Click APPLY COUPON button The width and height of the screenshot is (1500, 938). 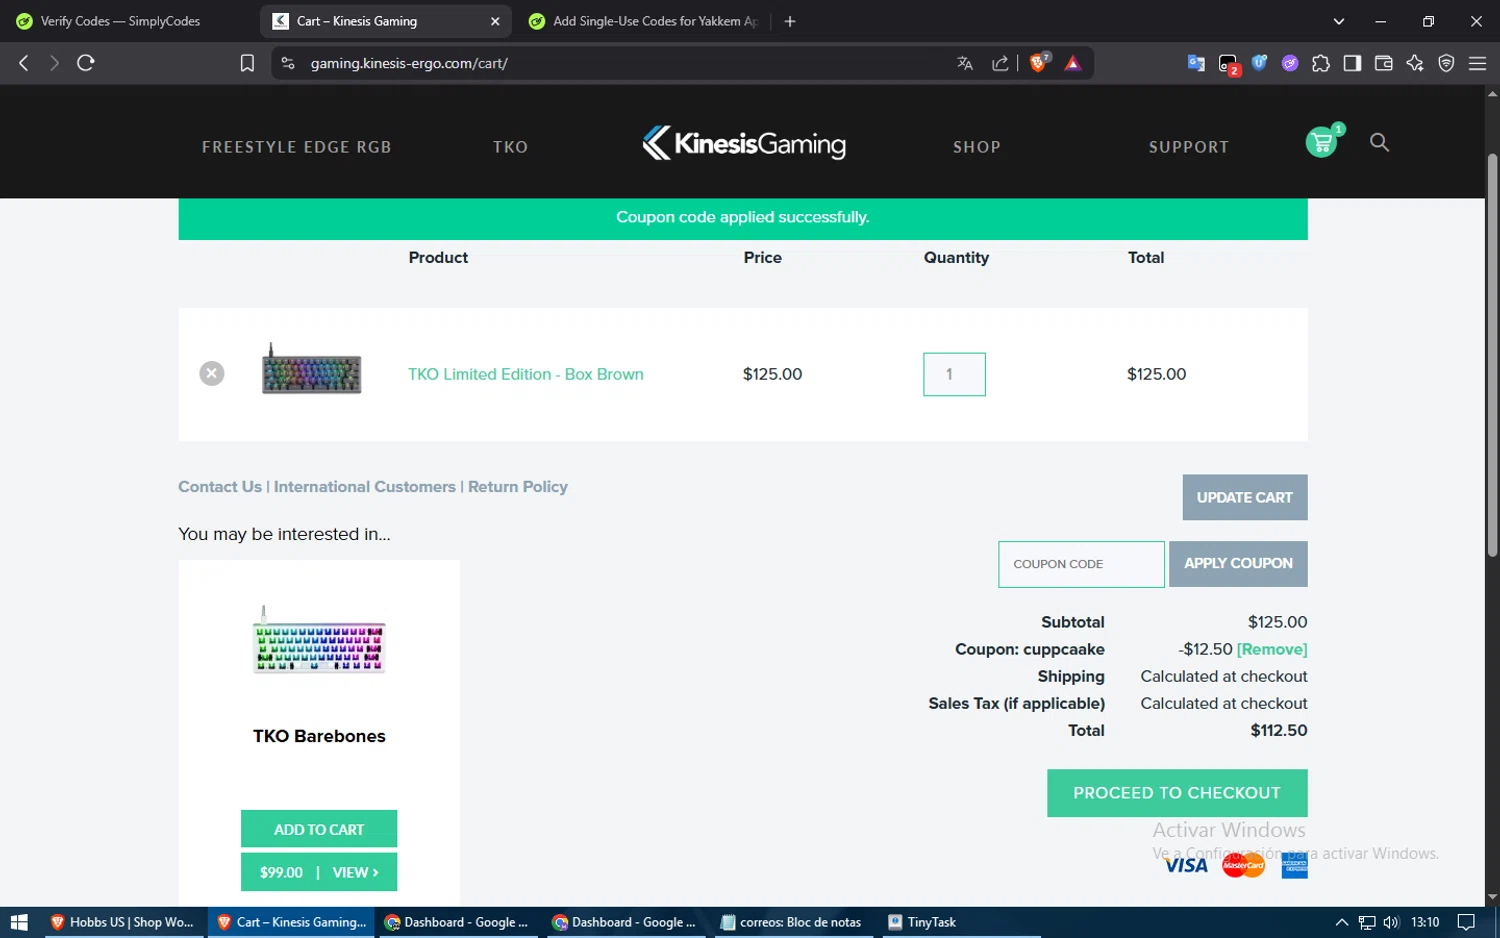1238,564
